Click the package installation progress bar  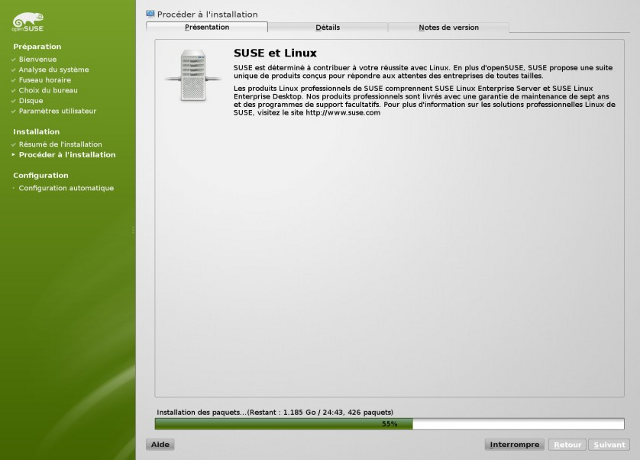(389, 424)
